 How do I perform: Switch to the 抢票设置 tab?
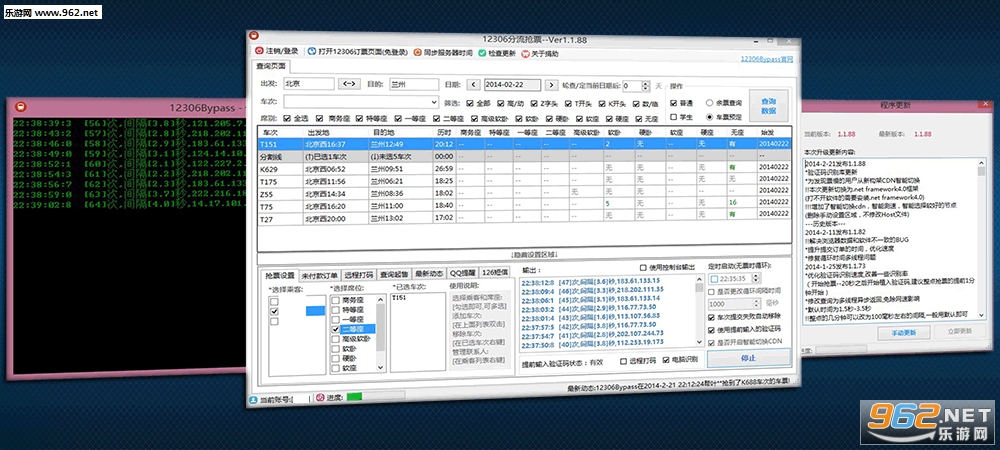click(x=280, y=275)
